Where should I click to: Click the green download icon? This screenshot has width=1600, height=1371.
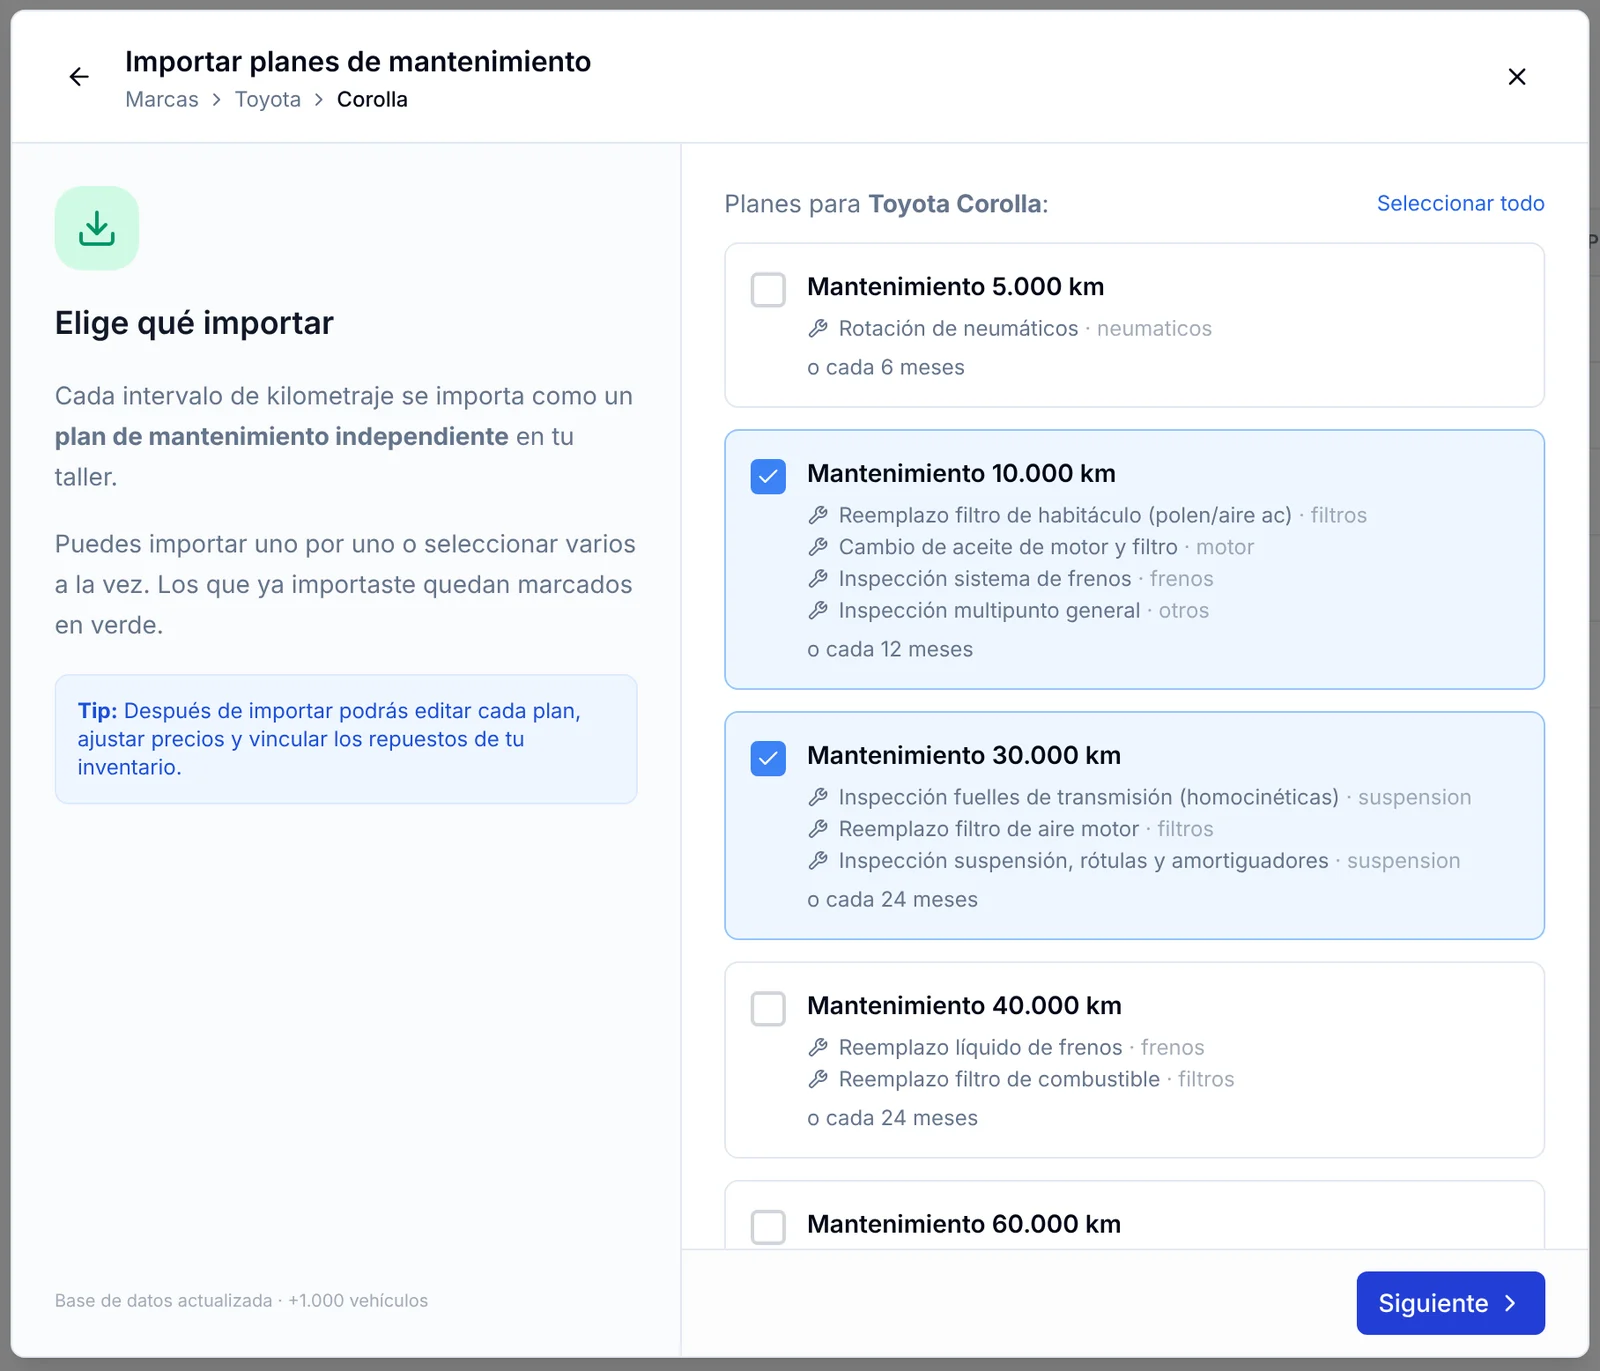pyautogui.click(x=97, y=228)
